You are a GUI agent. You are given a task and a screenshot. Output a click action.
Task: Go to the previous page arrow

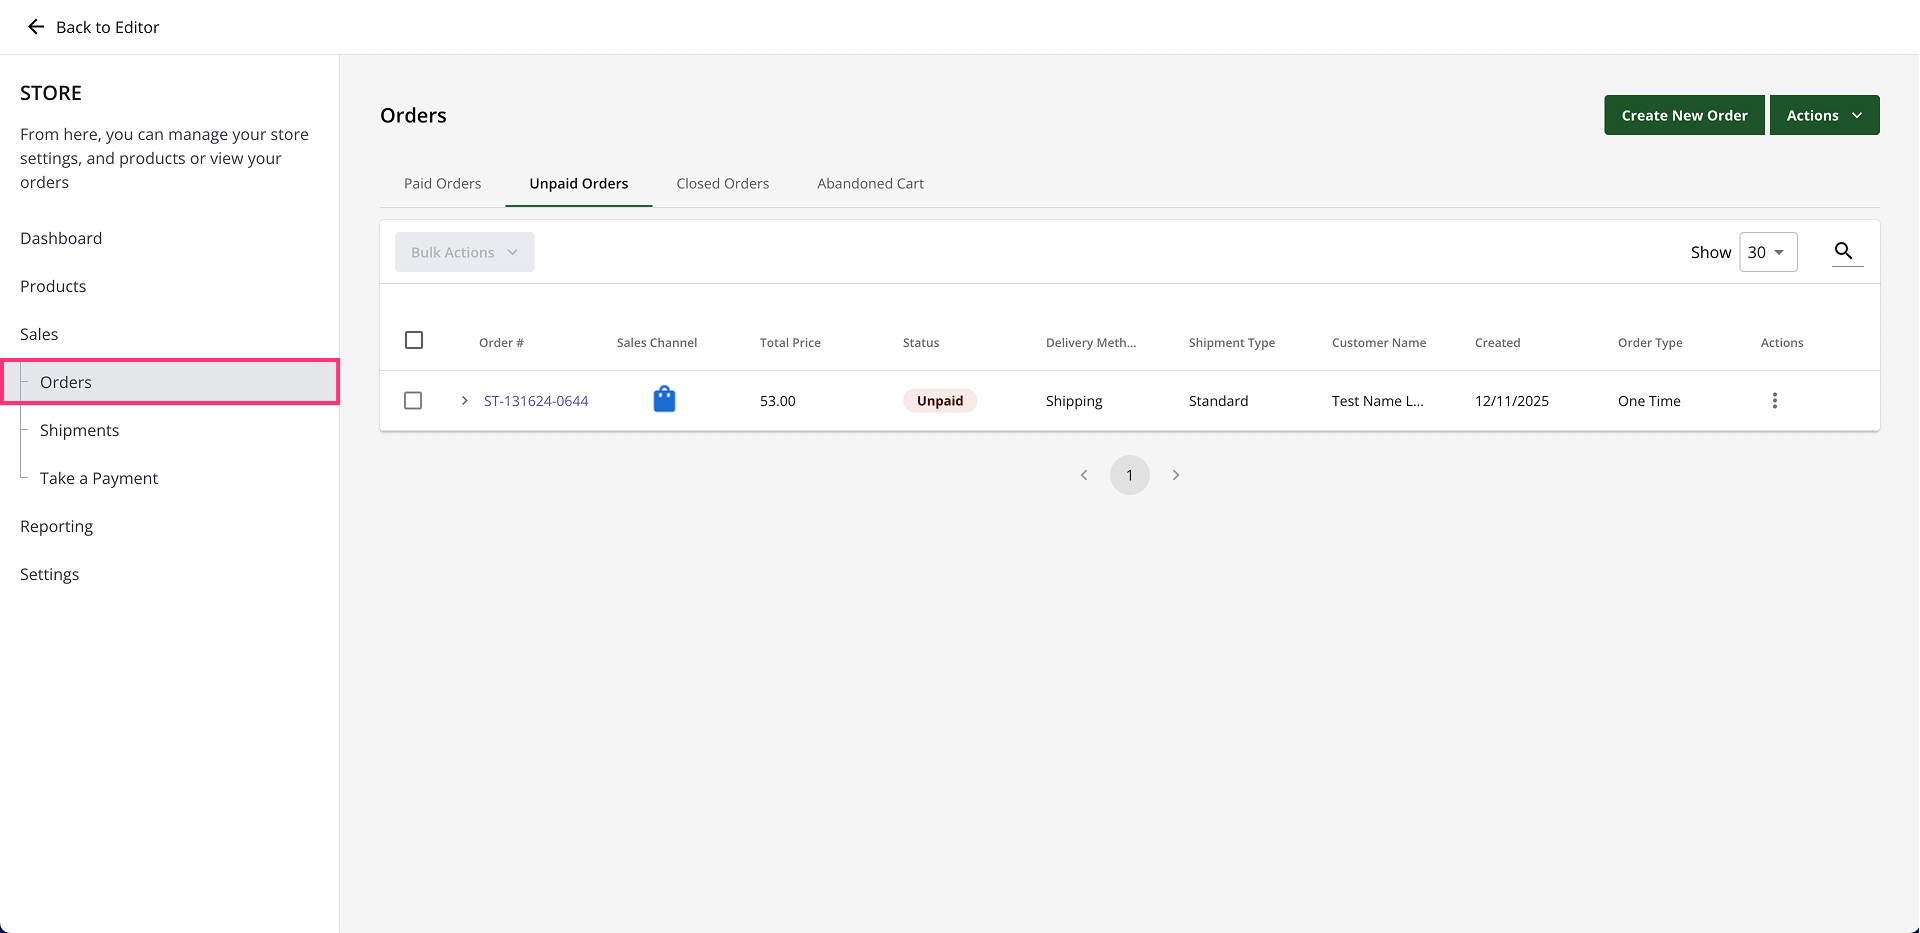(1084, 475)
